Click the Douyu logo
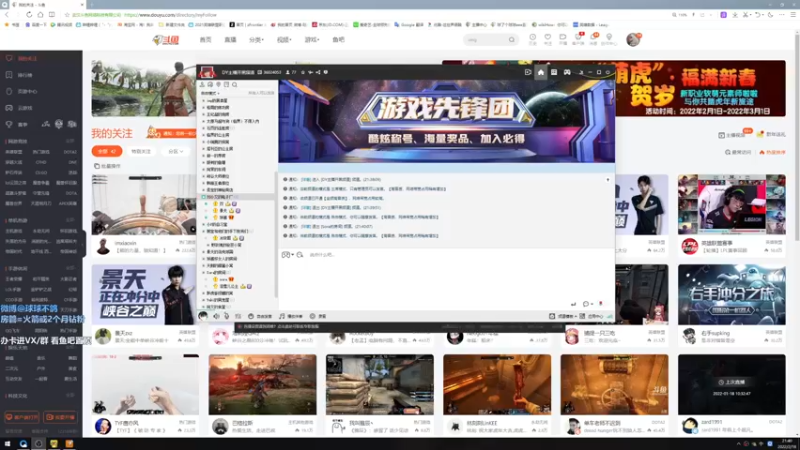The height and width of the screenshot is (450, 800). [166, 40]
